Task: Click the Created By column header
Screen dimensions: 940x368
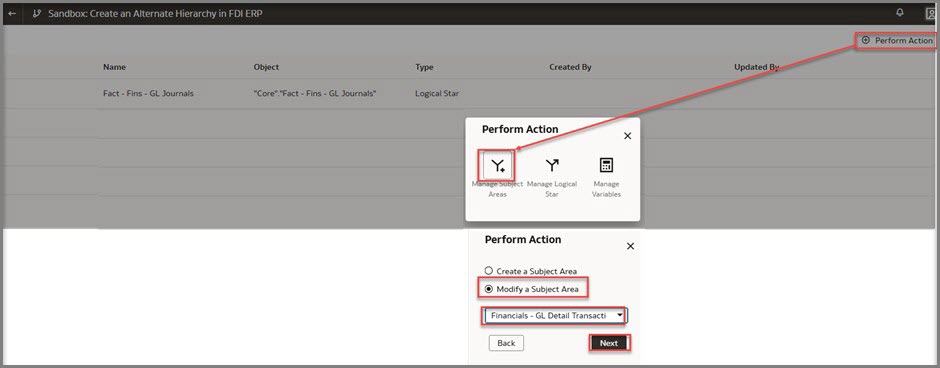Action: 570,67
